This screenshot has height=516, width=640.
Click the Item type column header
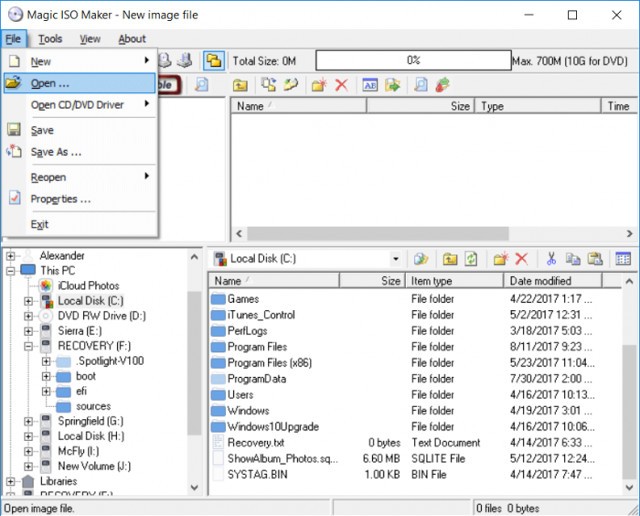[x=454, y=282]
